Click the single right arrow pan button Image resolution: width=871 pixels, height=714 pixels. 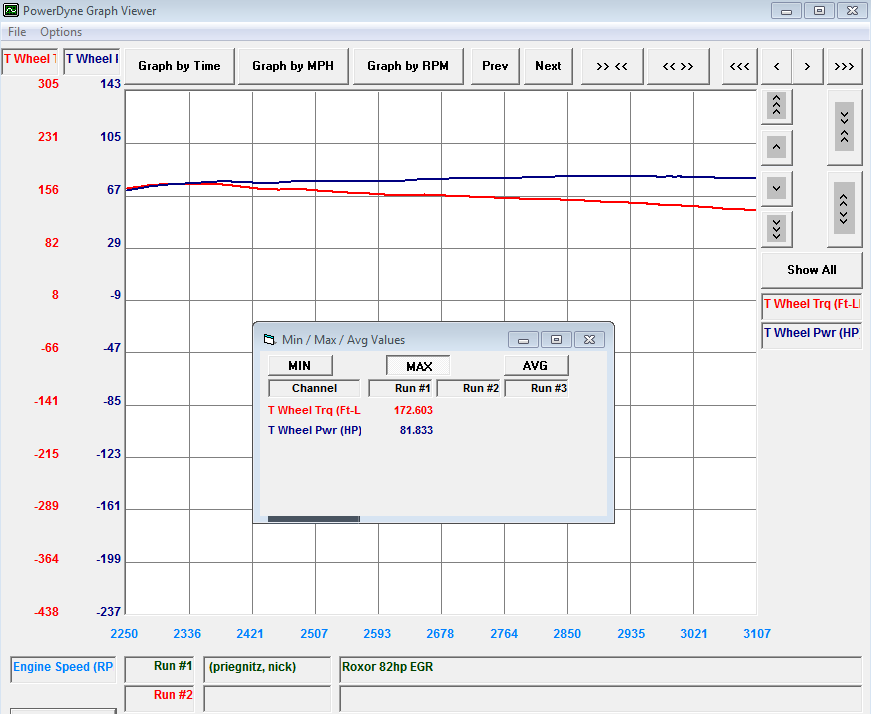click(808, 66)
